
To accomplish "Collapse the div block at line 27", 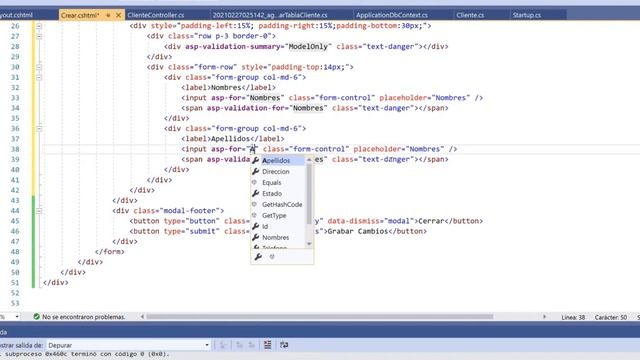I will [x=39, y=36].
